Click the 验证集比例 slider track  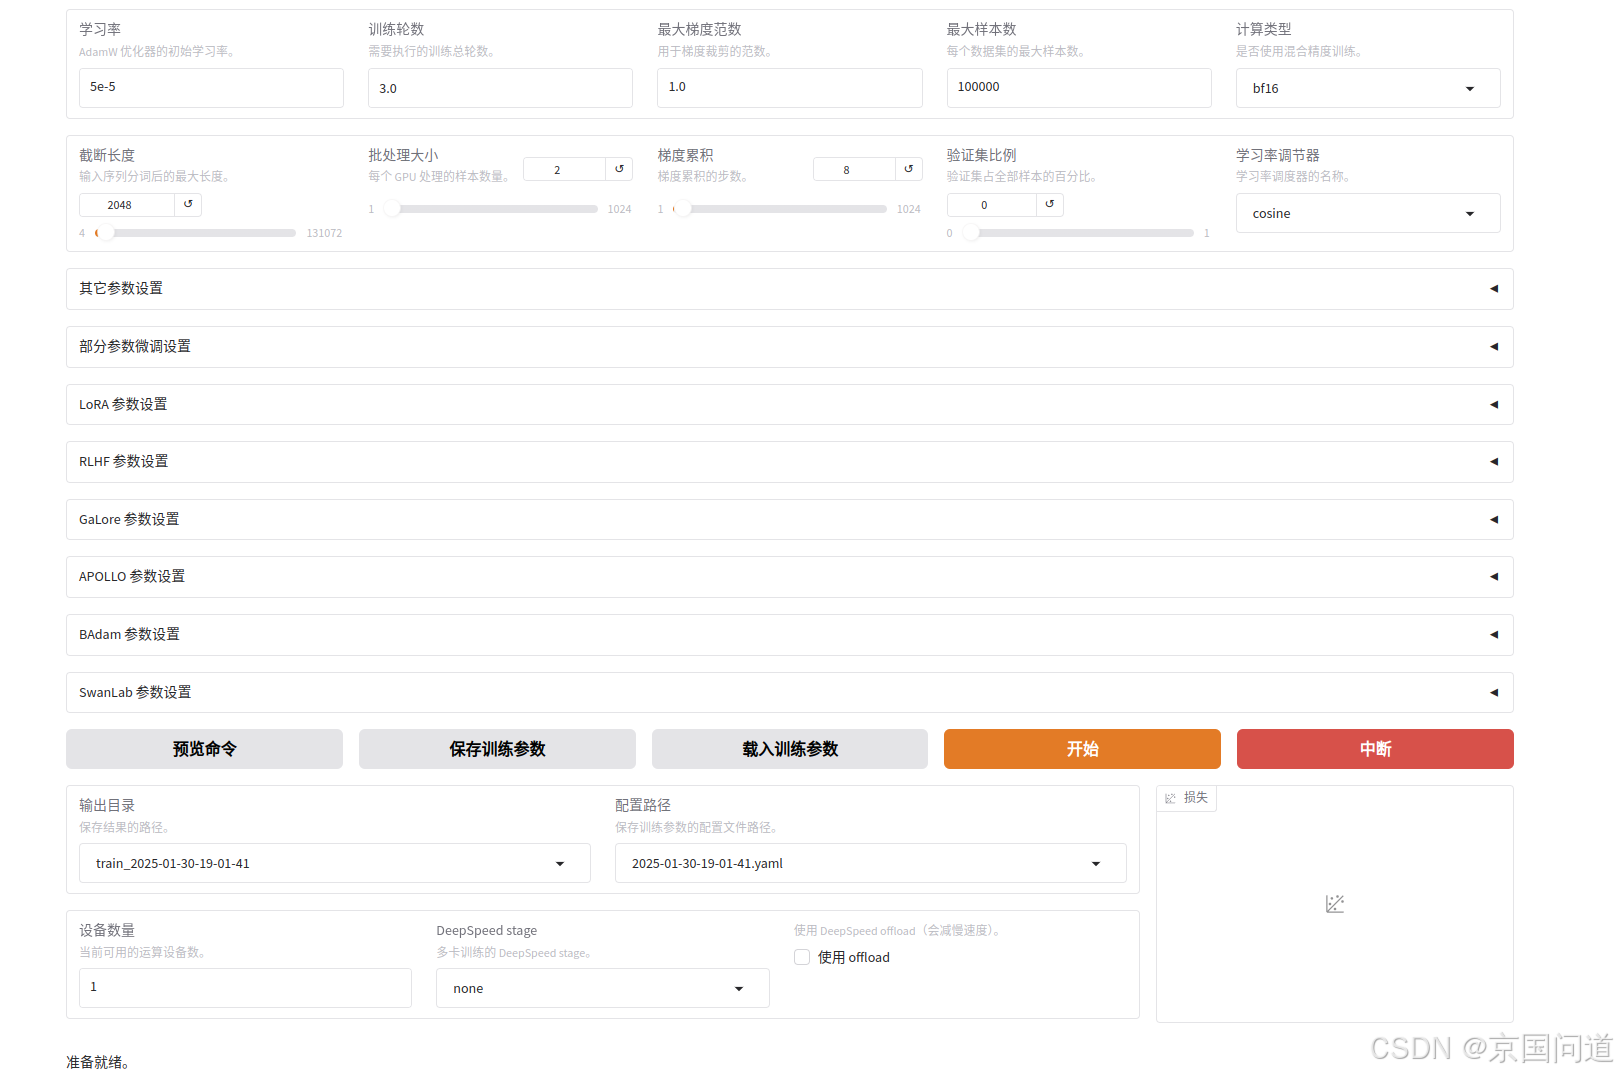point(1078,233)
